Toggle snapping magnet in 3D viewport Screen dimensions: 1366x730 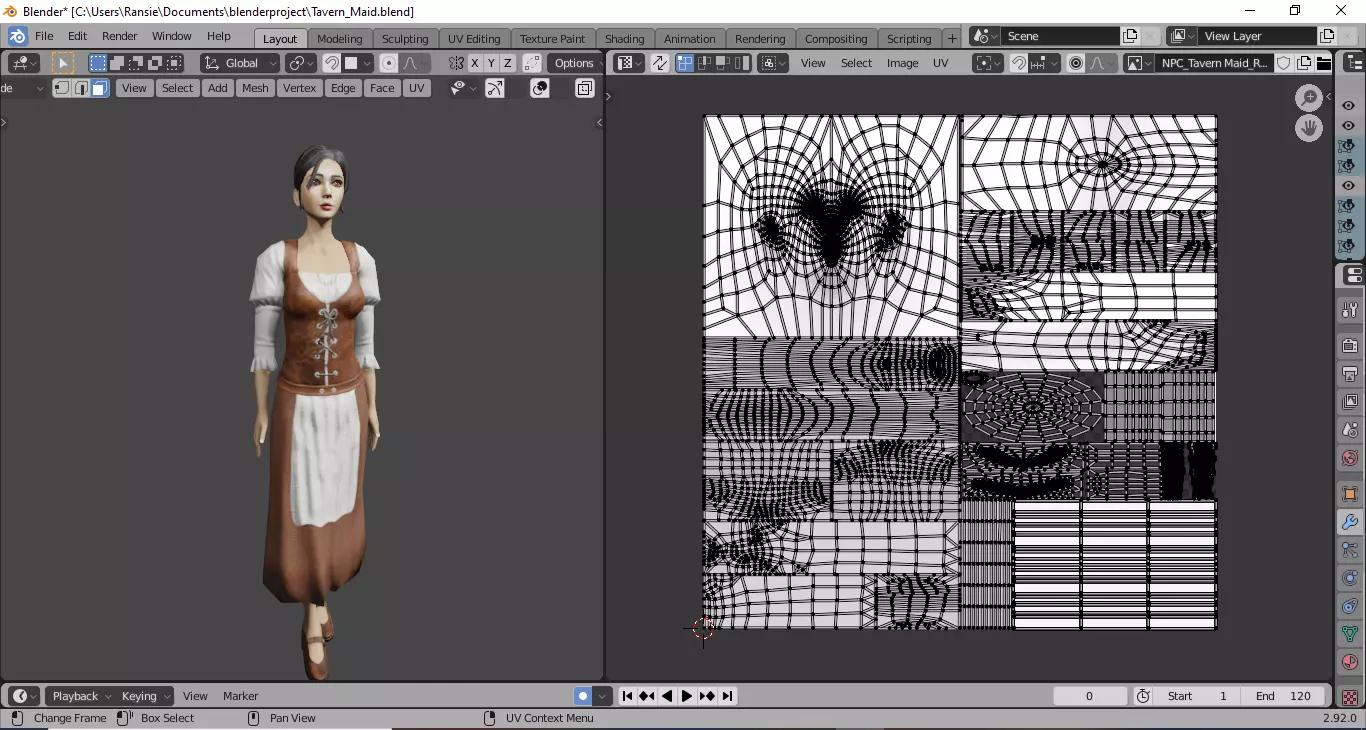coord(331,63)
